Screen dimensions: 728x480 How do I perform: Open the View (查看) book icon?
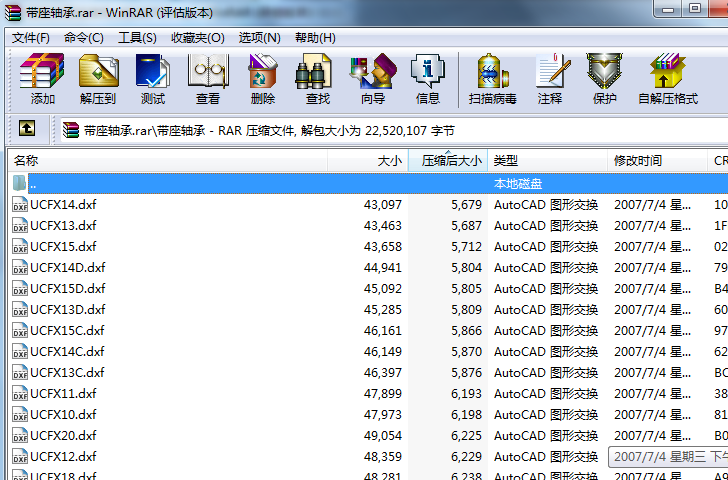pyautogui.click(x=208, y=71)
